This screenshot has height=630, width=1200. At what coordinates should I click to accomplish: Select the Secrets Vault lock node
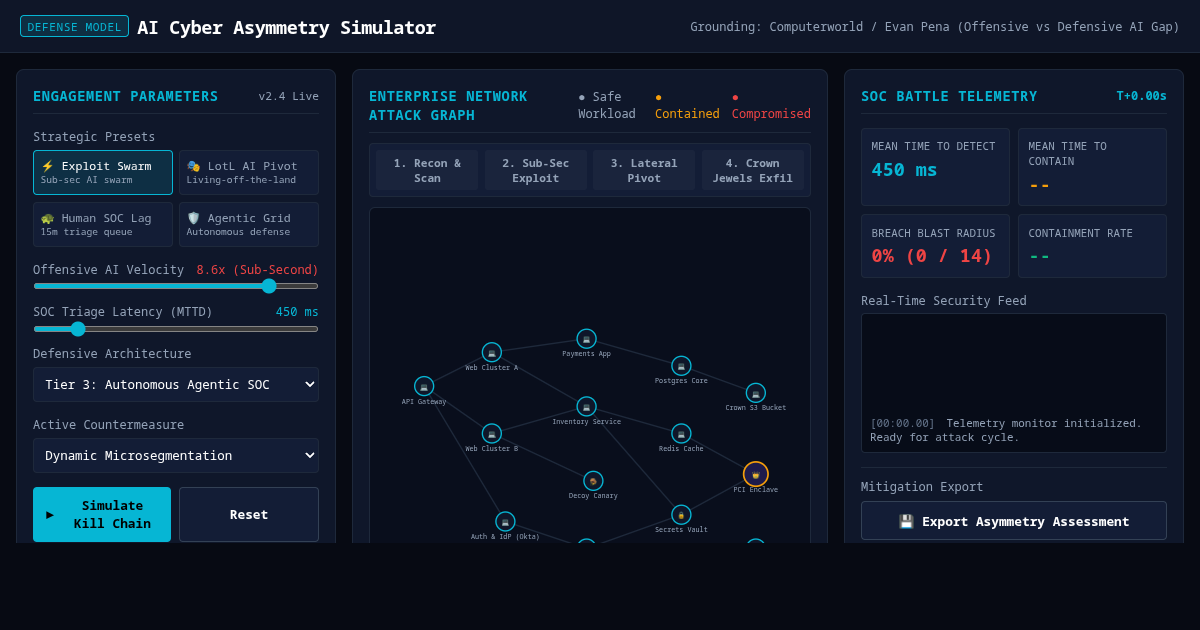(681, 515)
